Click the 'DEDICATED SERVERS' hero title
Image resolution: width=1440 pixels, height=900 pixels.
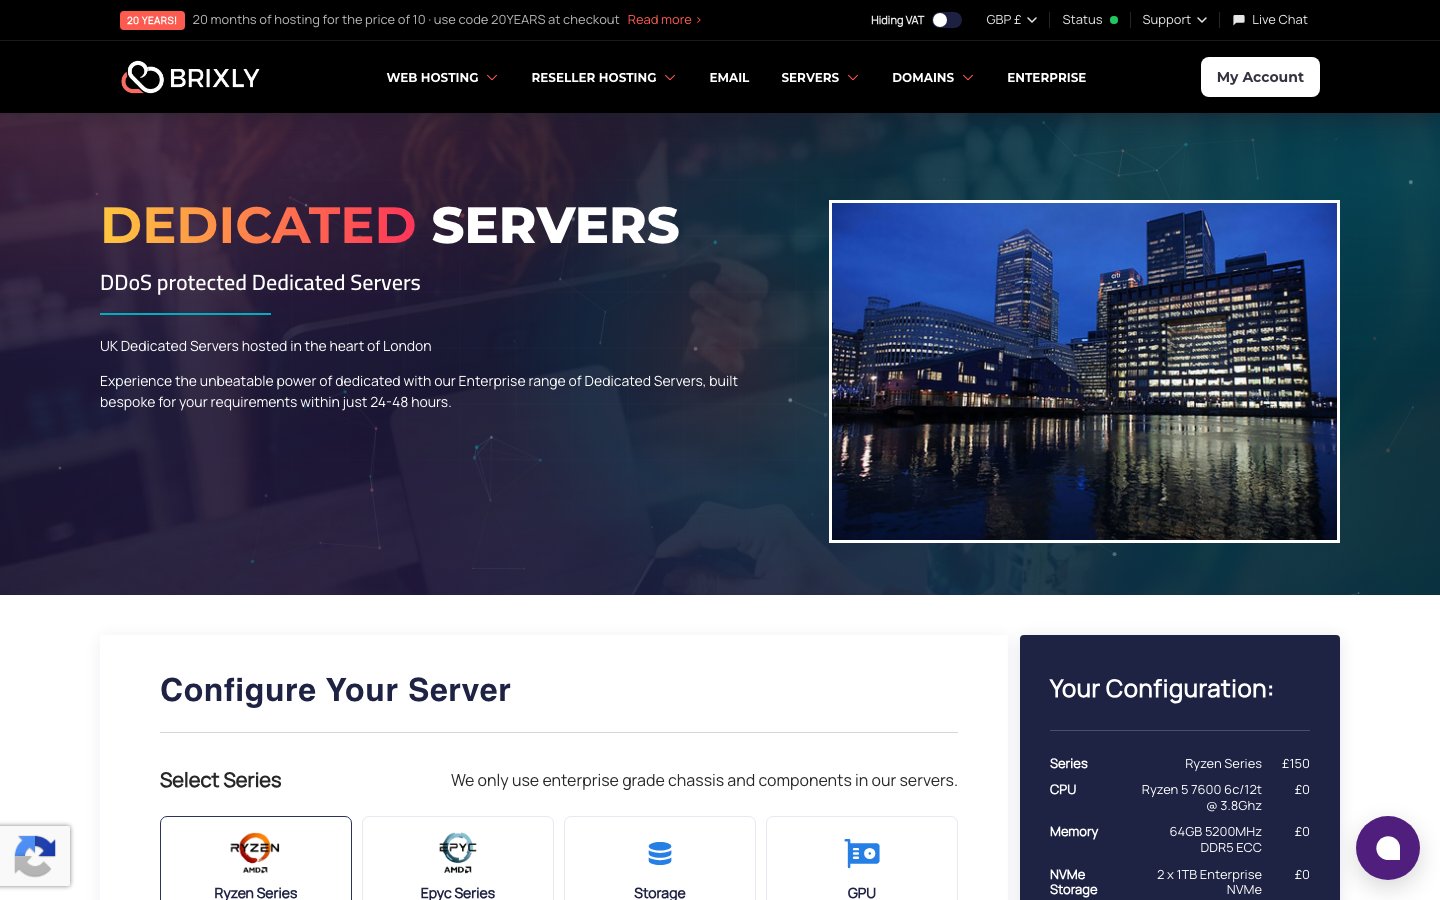click(390, 225)
